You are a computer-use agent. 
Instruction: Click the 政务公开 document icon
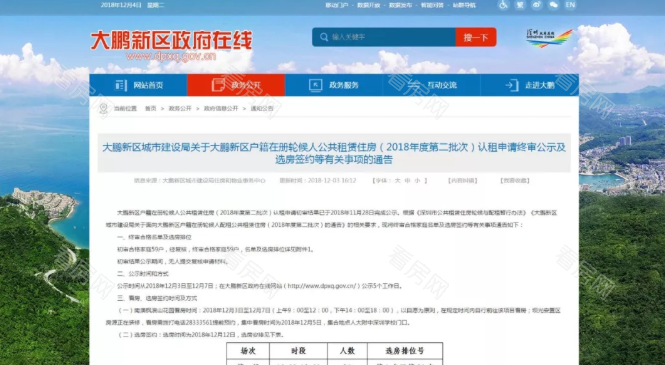point(218,85)
